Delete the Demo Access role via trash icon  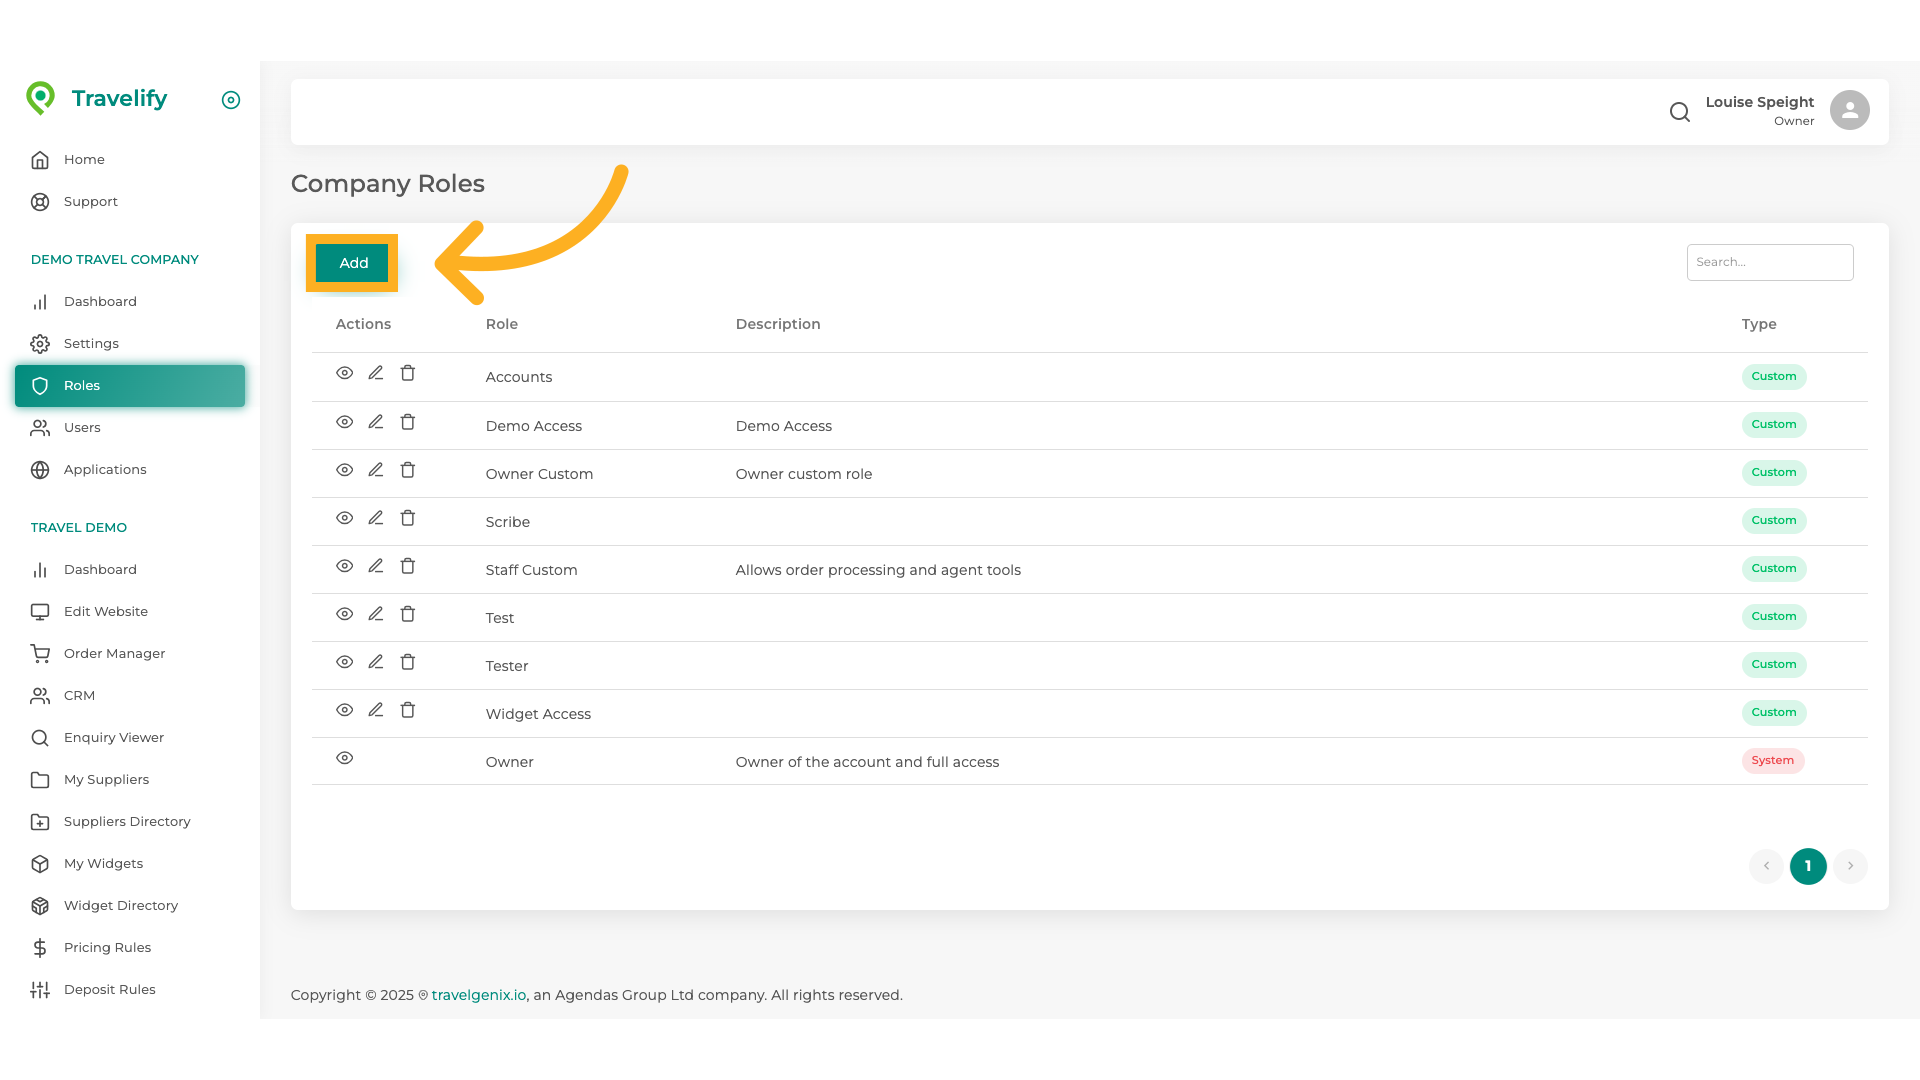click(408, 422)
